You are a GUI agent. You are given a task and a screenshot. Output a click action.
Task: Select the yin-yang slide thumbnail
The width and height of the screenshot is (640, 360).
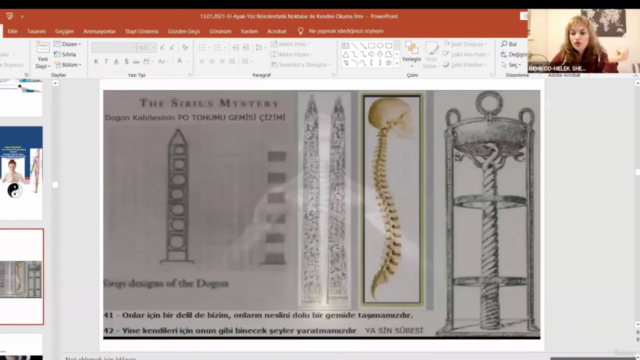point(21,173)
